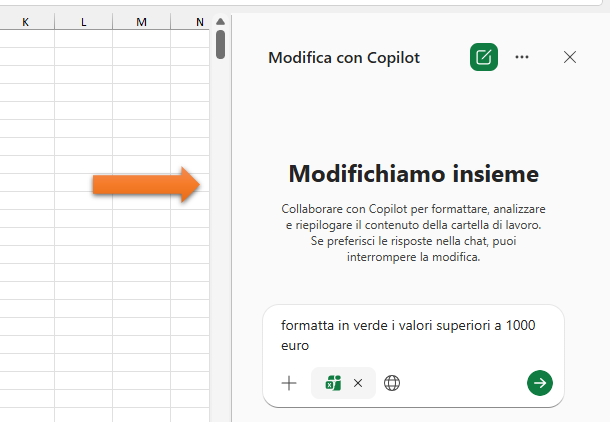Screen dimensions: 610x422
Task: Click the attached Excel workbook chip icon
Action: [x=333, y=382]
